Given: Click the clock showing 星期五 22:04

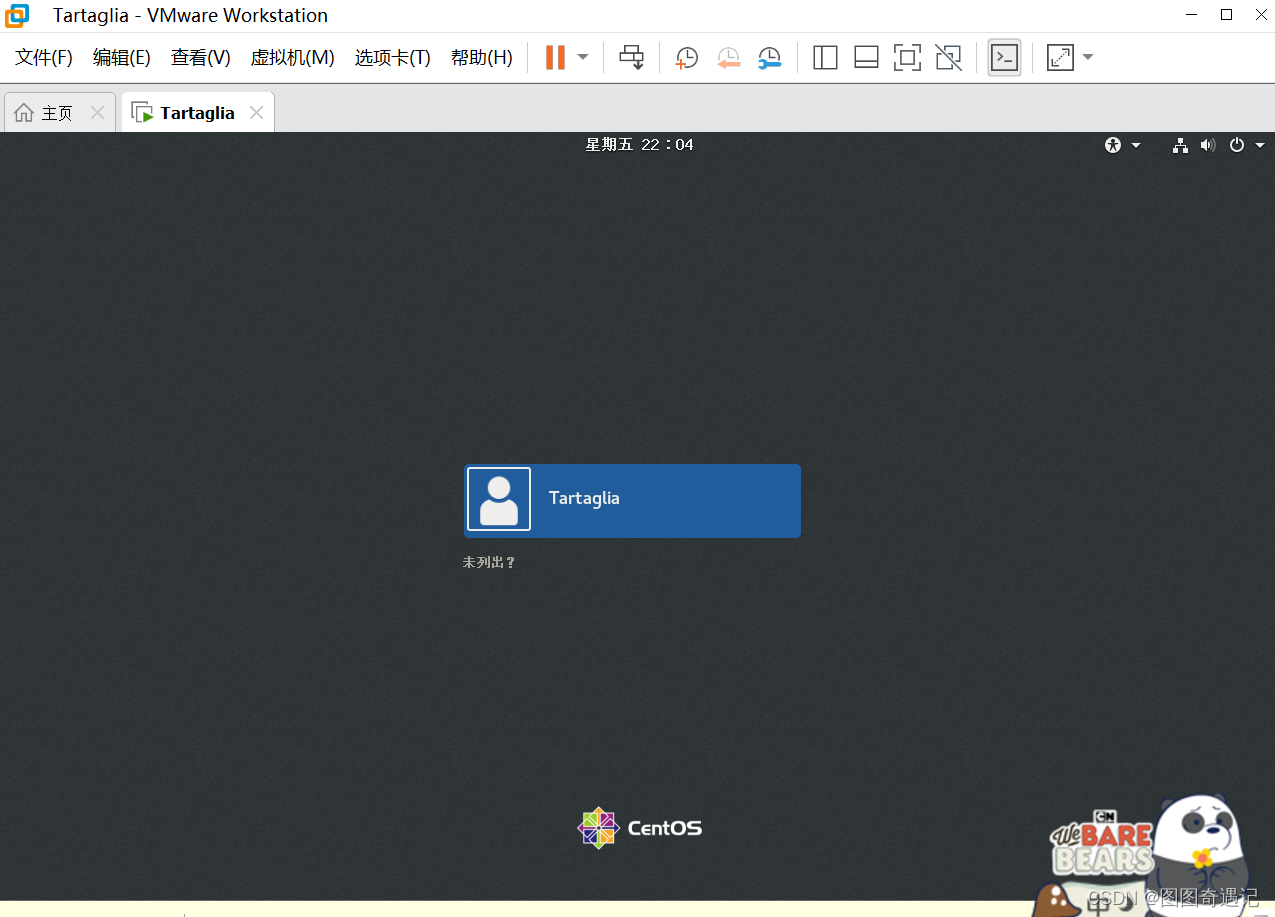Looking at the screenshot, I should coord(639,145).
